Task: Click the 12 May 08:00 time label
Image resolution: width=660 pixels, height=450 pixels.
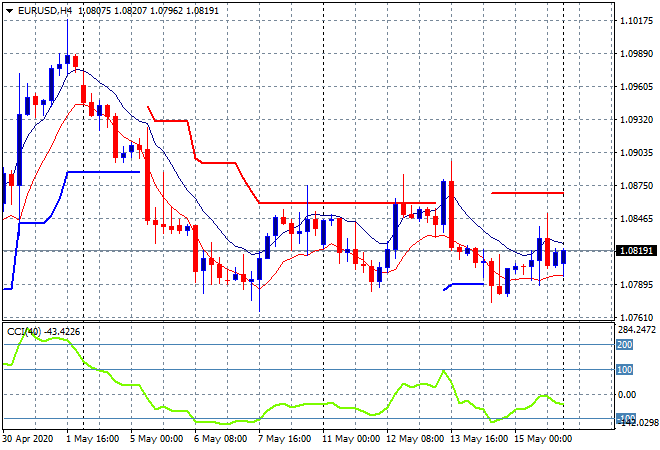Action: pyautogui.click(x=415, y=439)
